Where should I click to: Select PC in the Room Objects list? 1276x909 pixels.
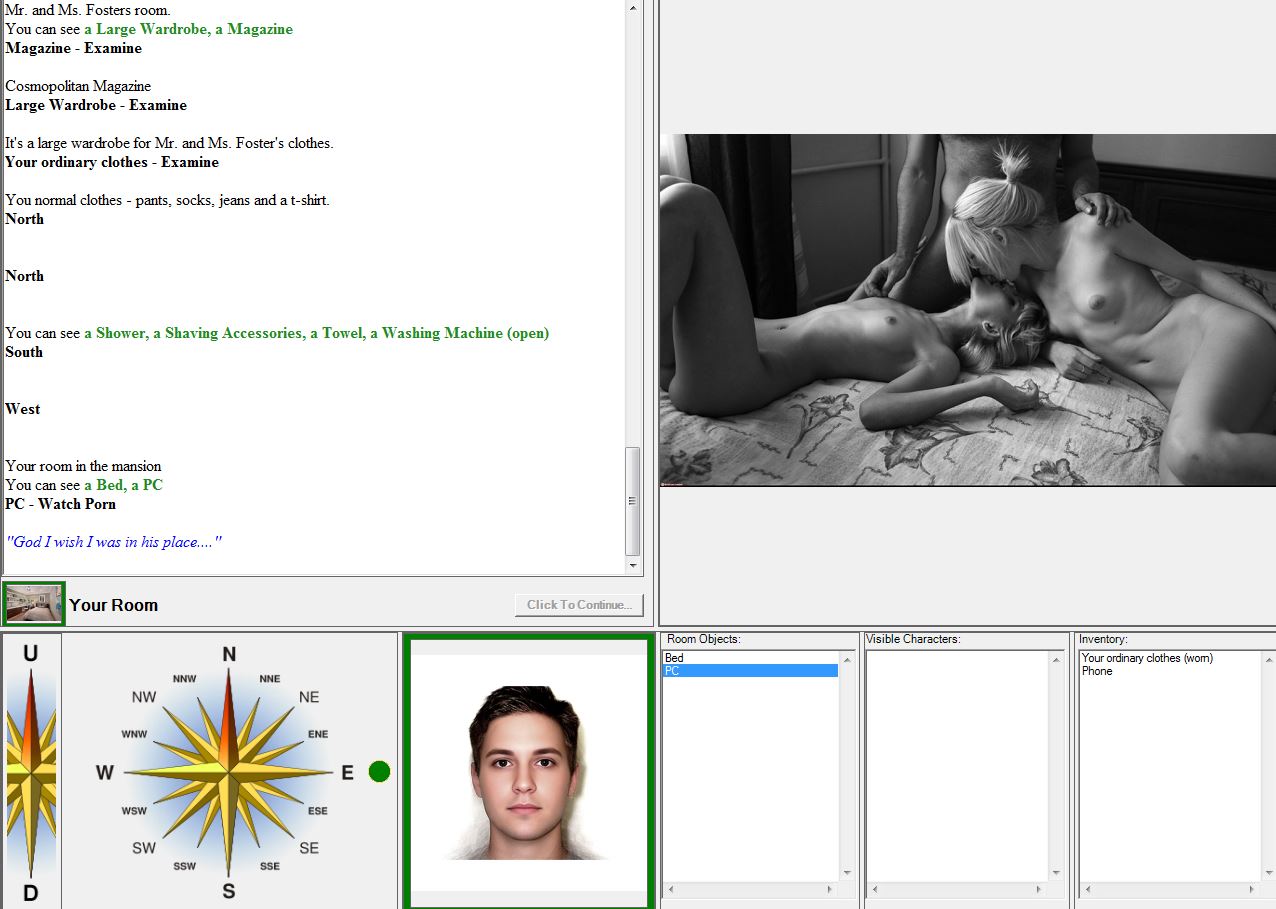click(672, 671)
